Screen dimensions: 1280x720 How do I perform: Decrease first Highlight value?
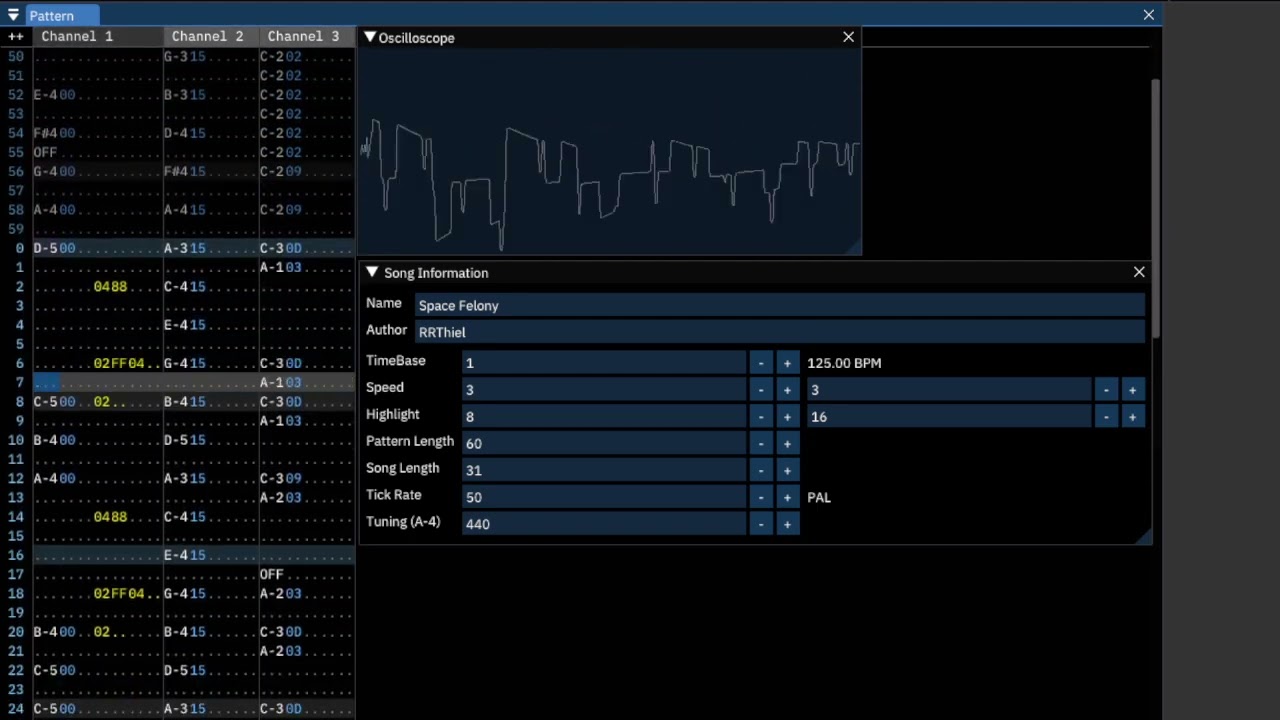coord(761,417)
